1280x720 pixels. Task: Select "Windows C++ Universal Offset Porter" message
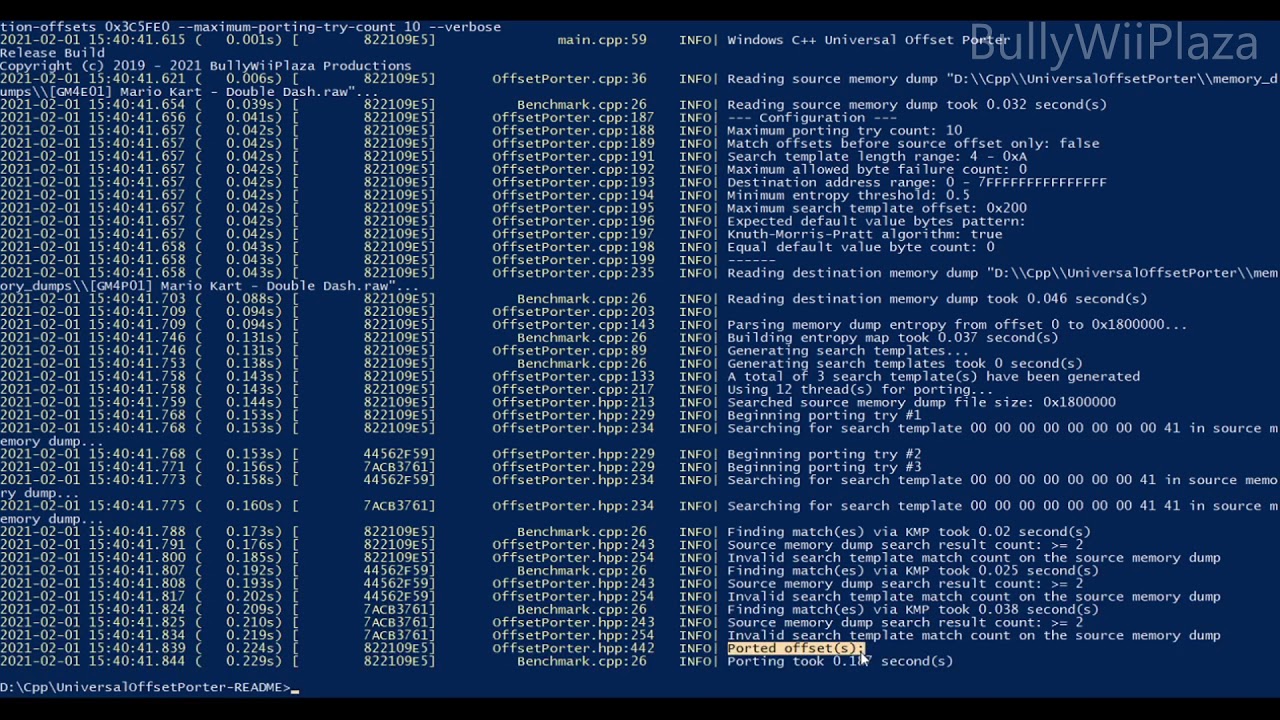pos(868,40)
